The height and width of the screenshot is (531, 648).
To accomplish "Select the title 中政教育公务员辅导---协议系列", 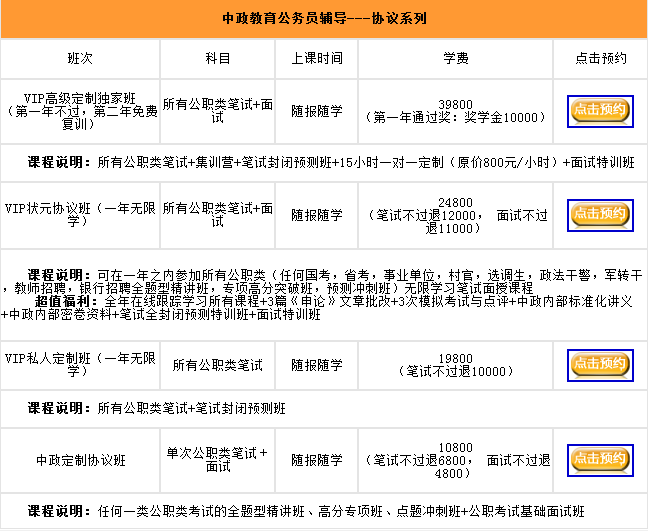I will click(324, 19).
